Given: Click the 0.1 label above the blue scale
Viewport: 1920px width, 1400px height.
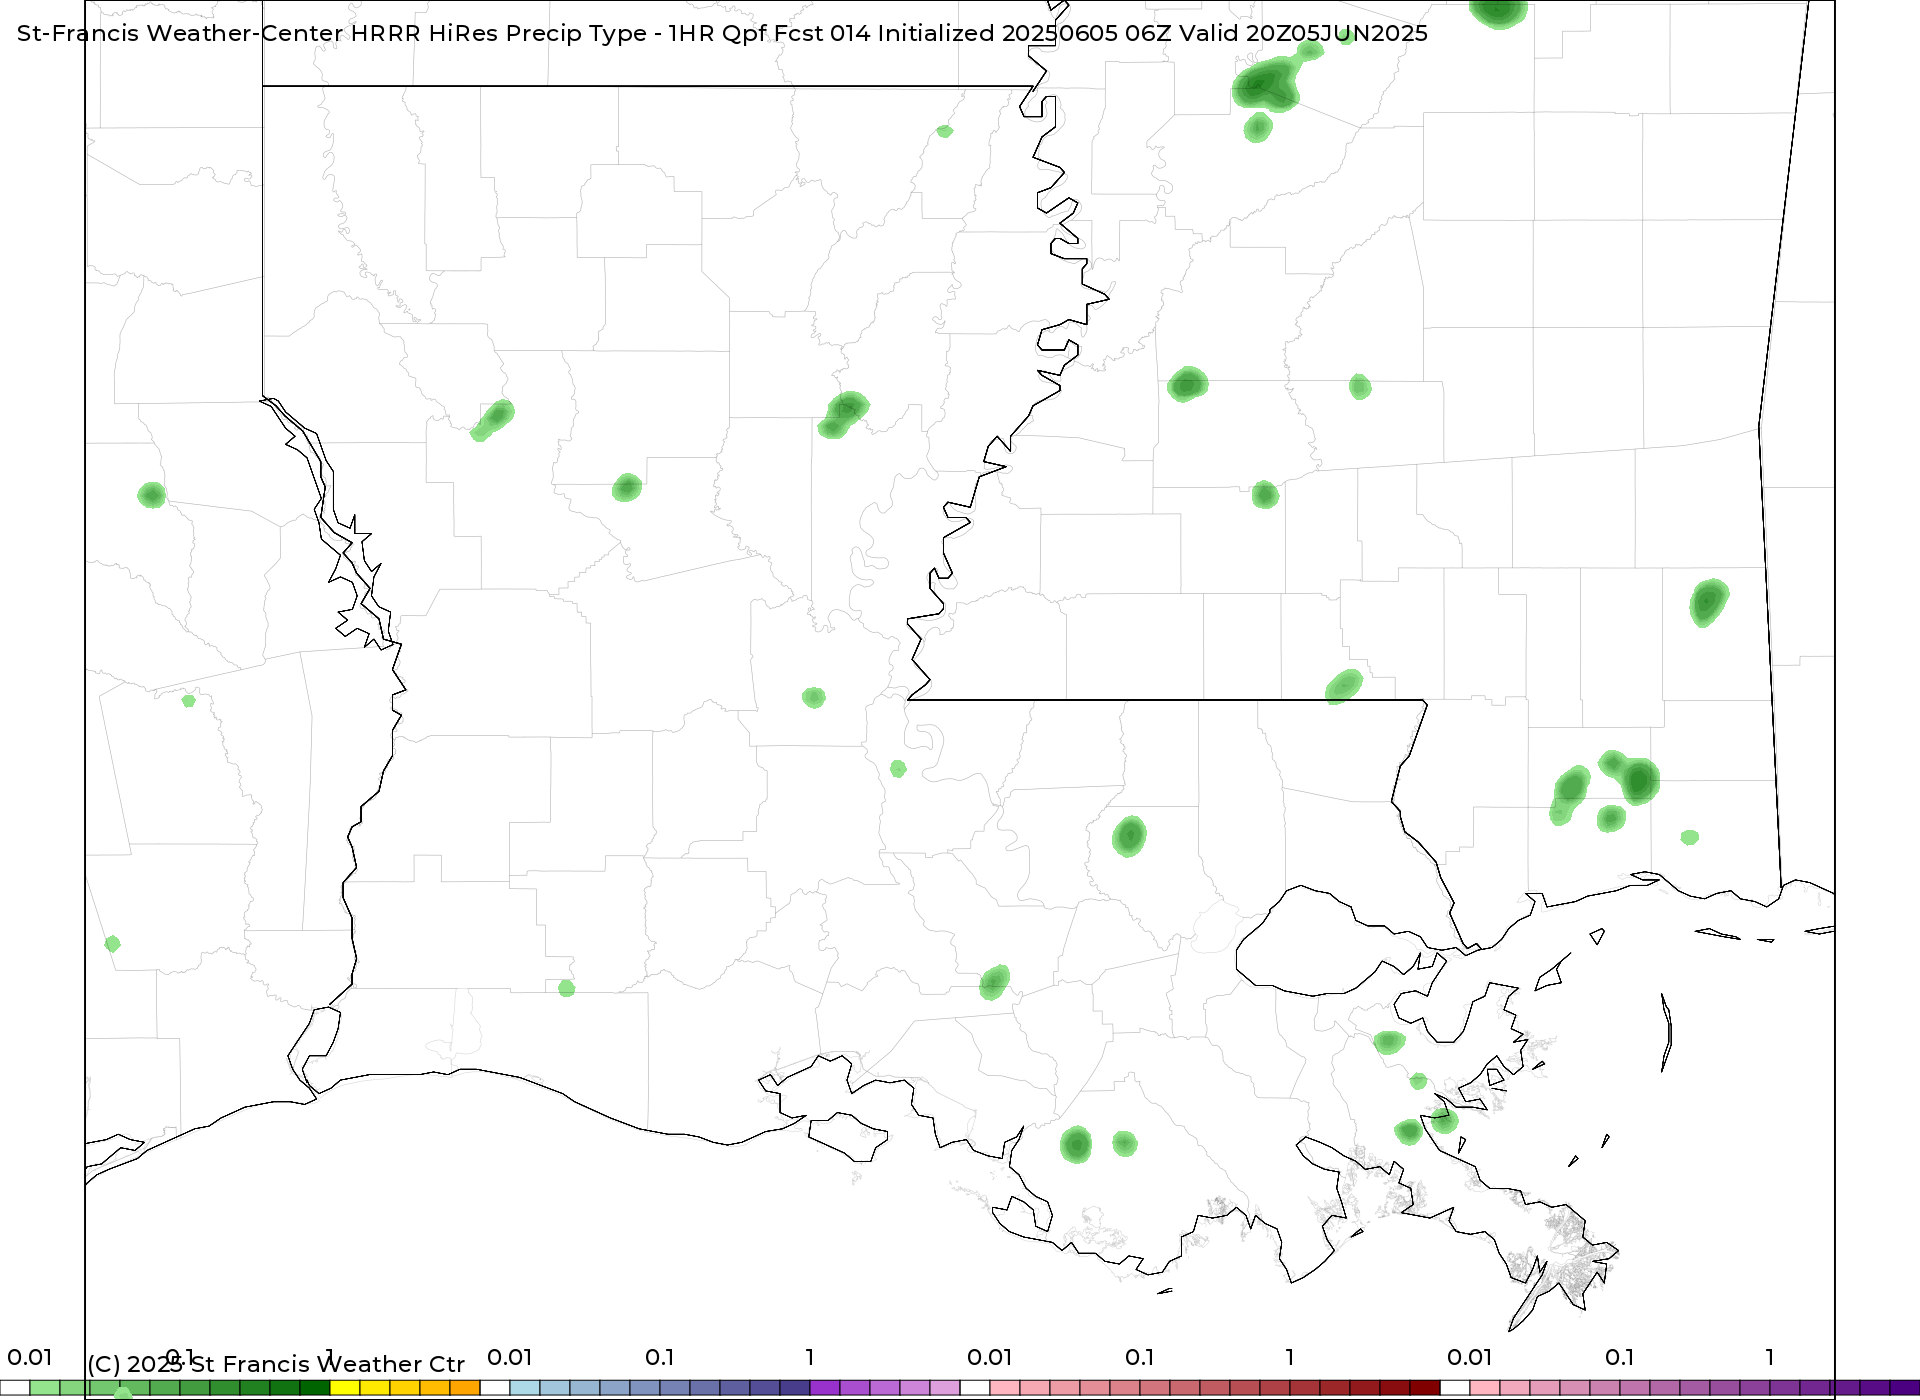Looking at the screenshot, I should [659, 1357].
